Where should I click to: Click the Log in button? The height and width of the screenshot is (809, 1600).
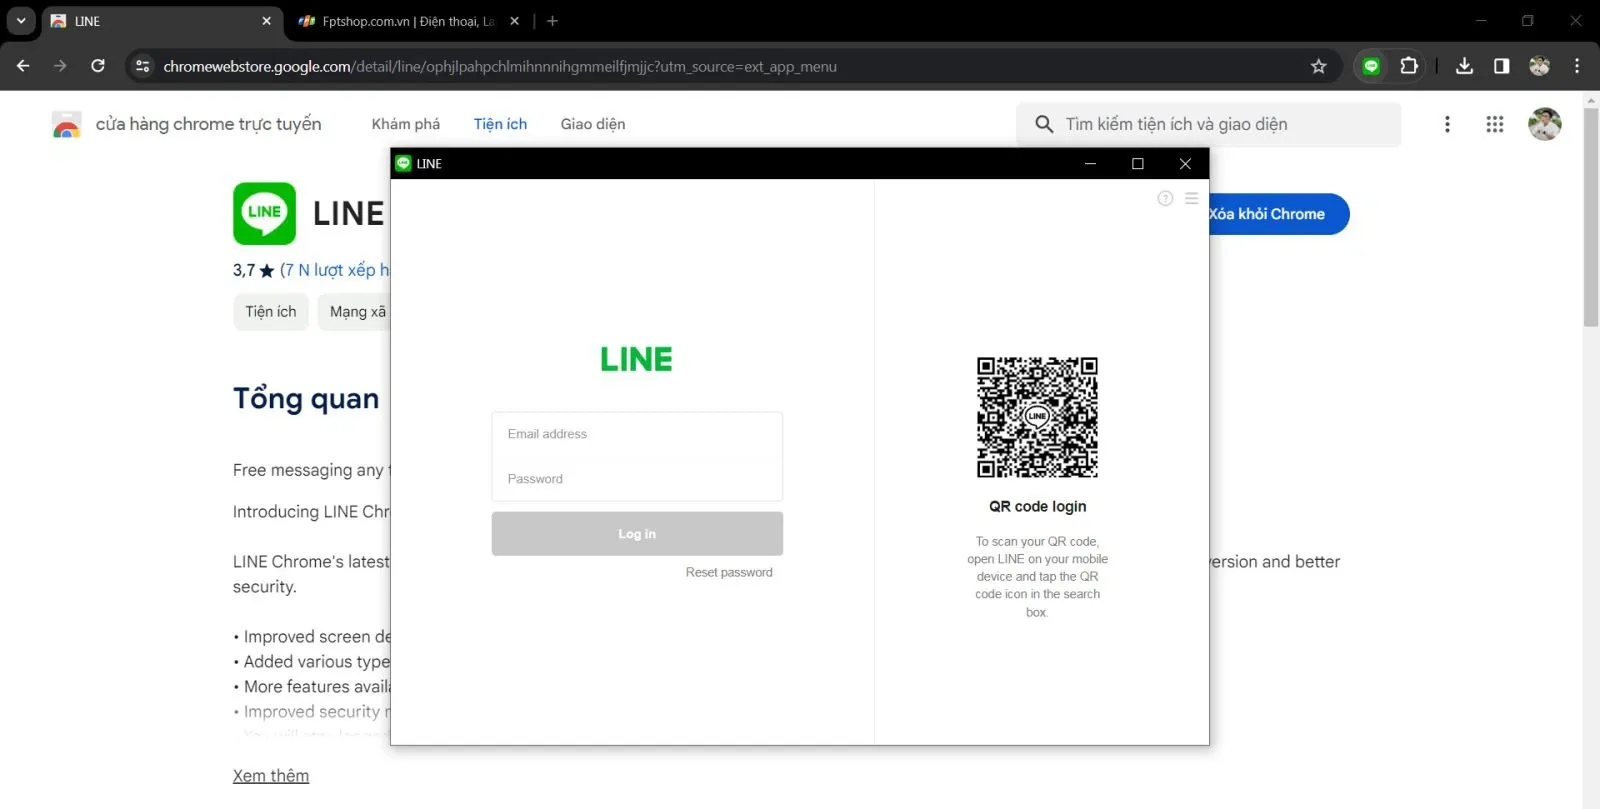(637, 534)
